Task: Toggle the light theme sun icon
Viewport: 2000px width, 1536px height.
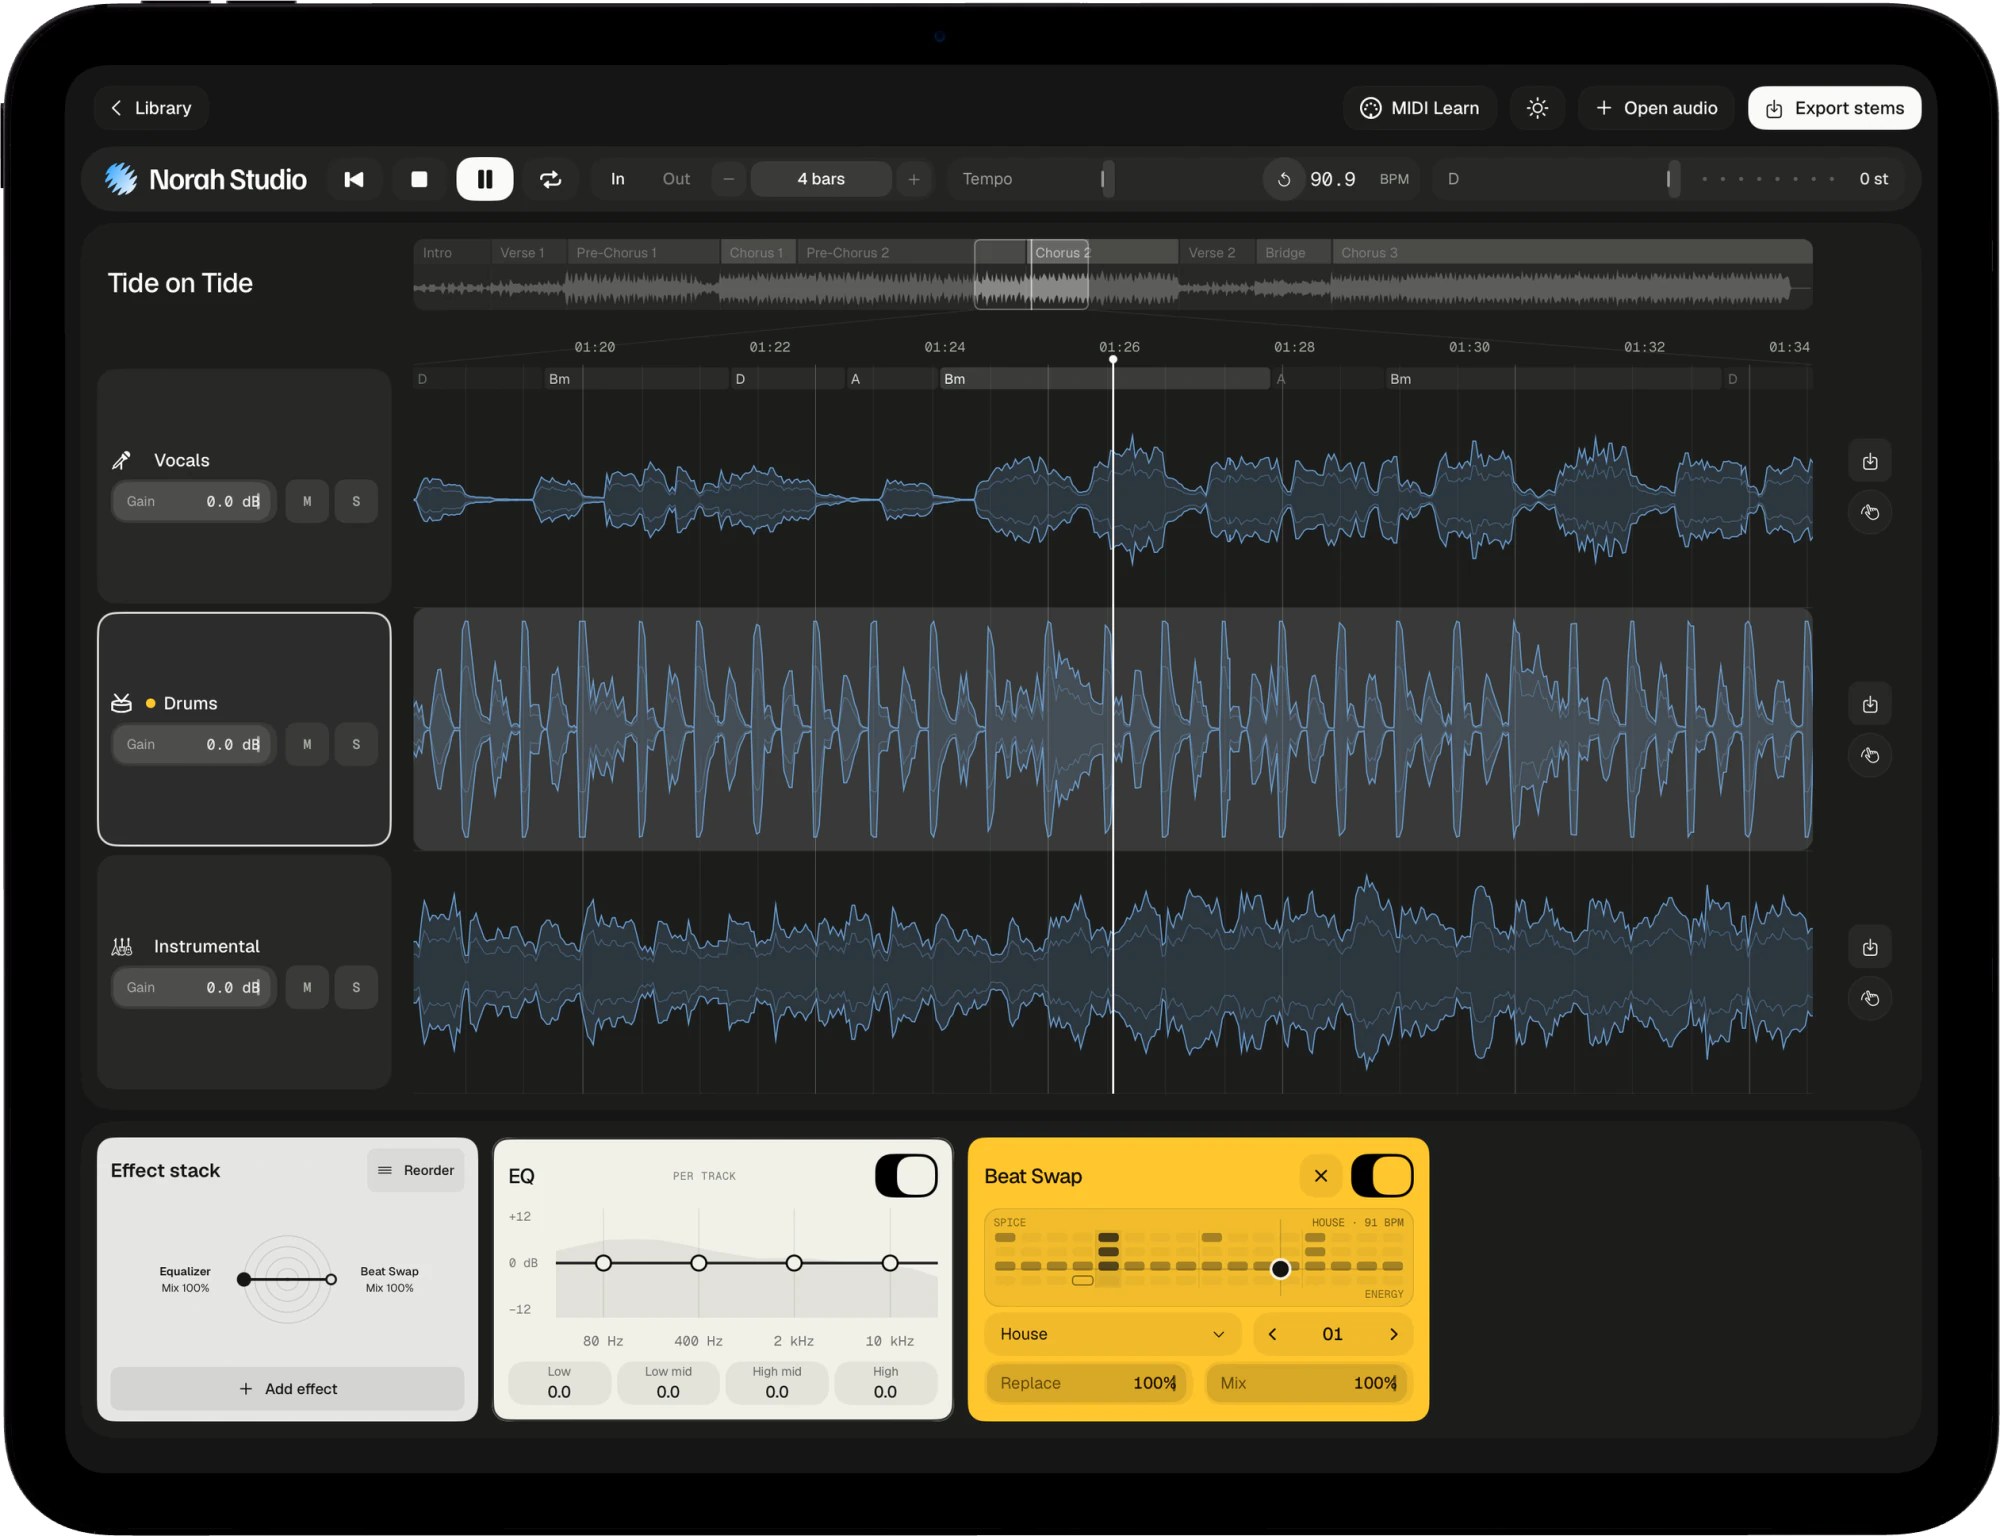Action: coord(1537,108)
